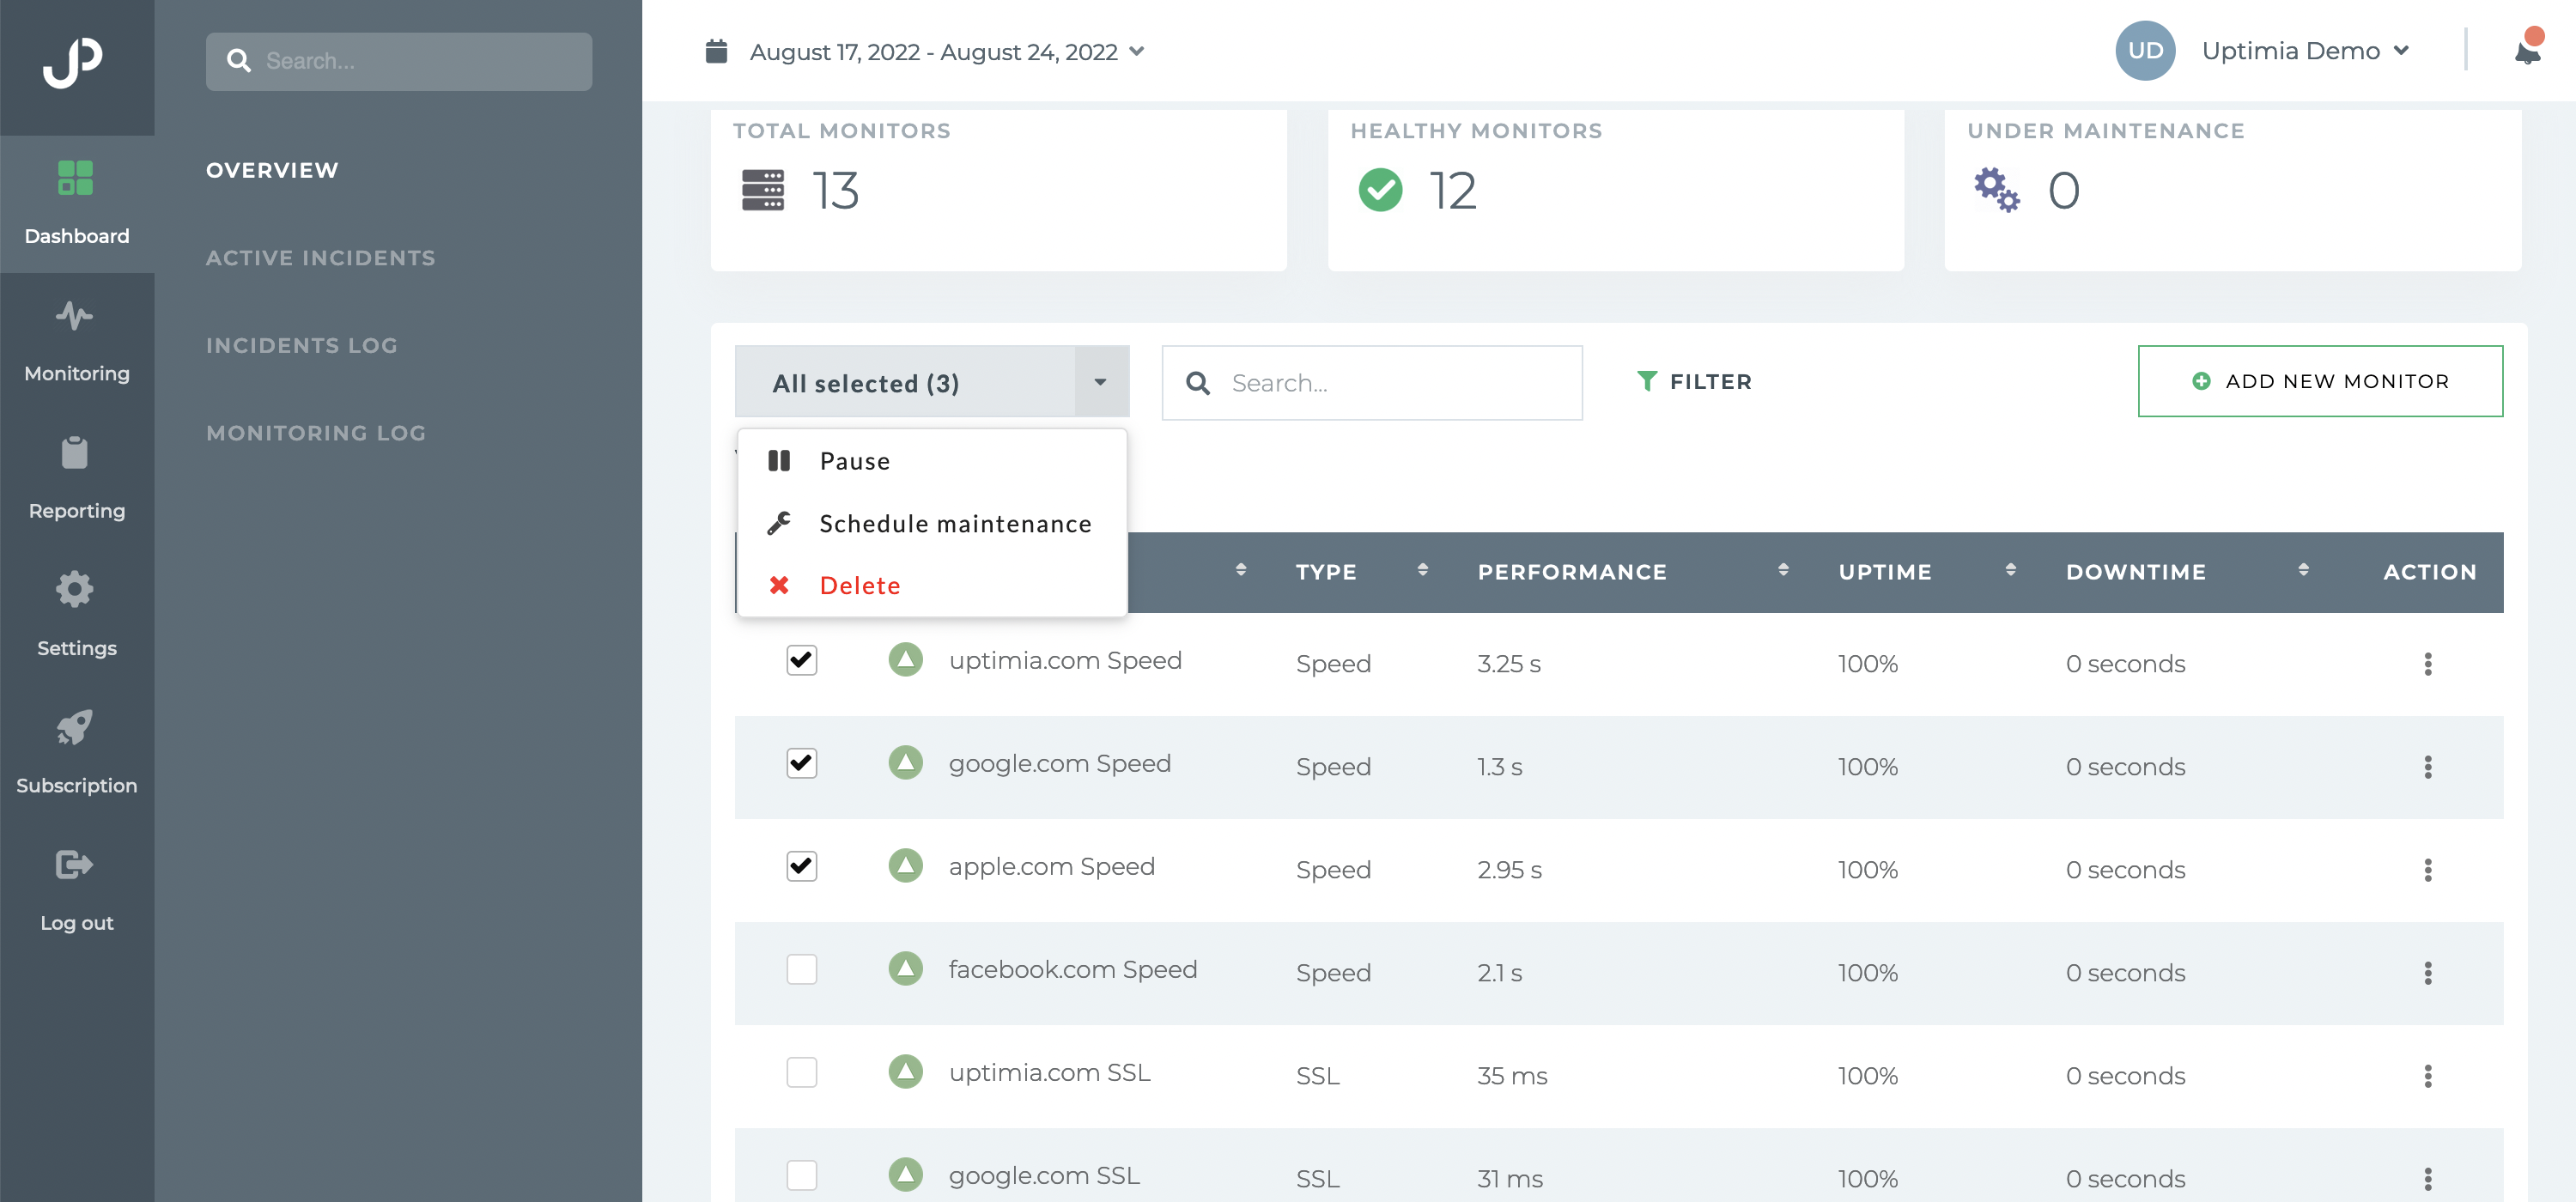Uncheck the google.com Speed checkbox

coord(802,763)
